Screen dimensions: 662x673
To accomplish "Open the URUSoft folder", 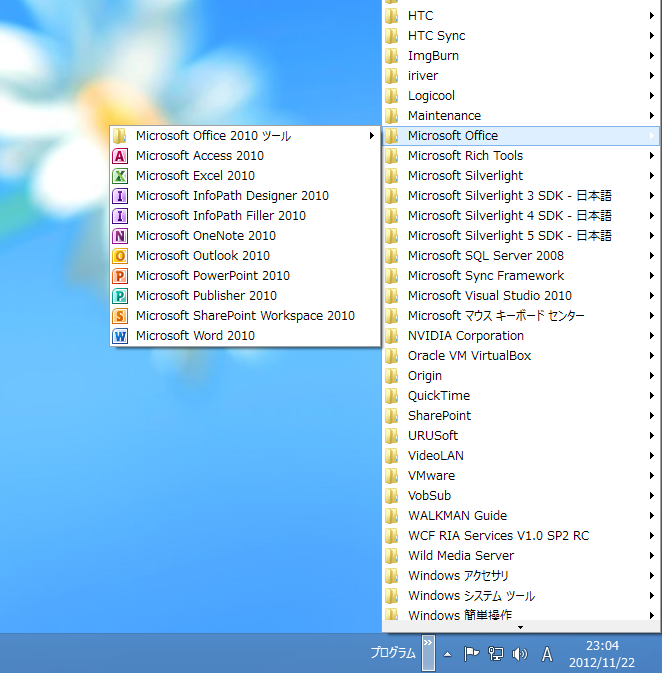I will [521, 436].
